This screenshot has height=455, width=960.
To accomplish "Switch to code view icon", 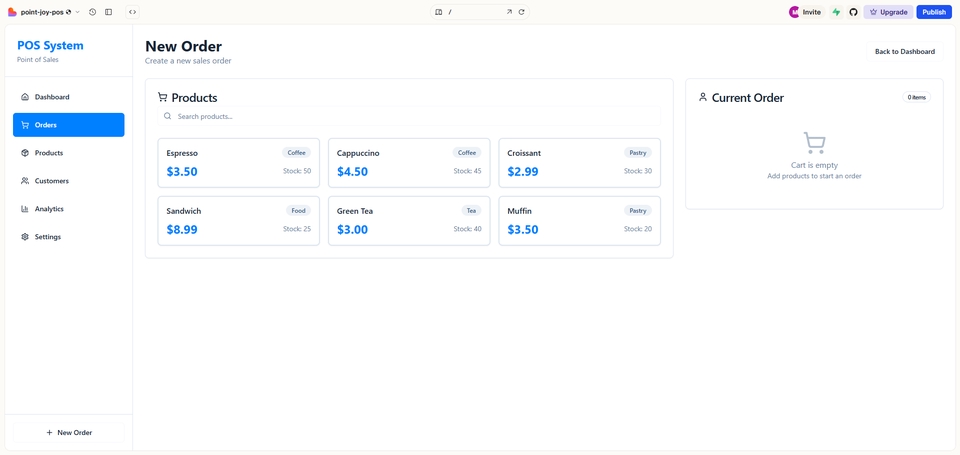I will (132, 12).
